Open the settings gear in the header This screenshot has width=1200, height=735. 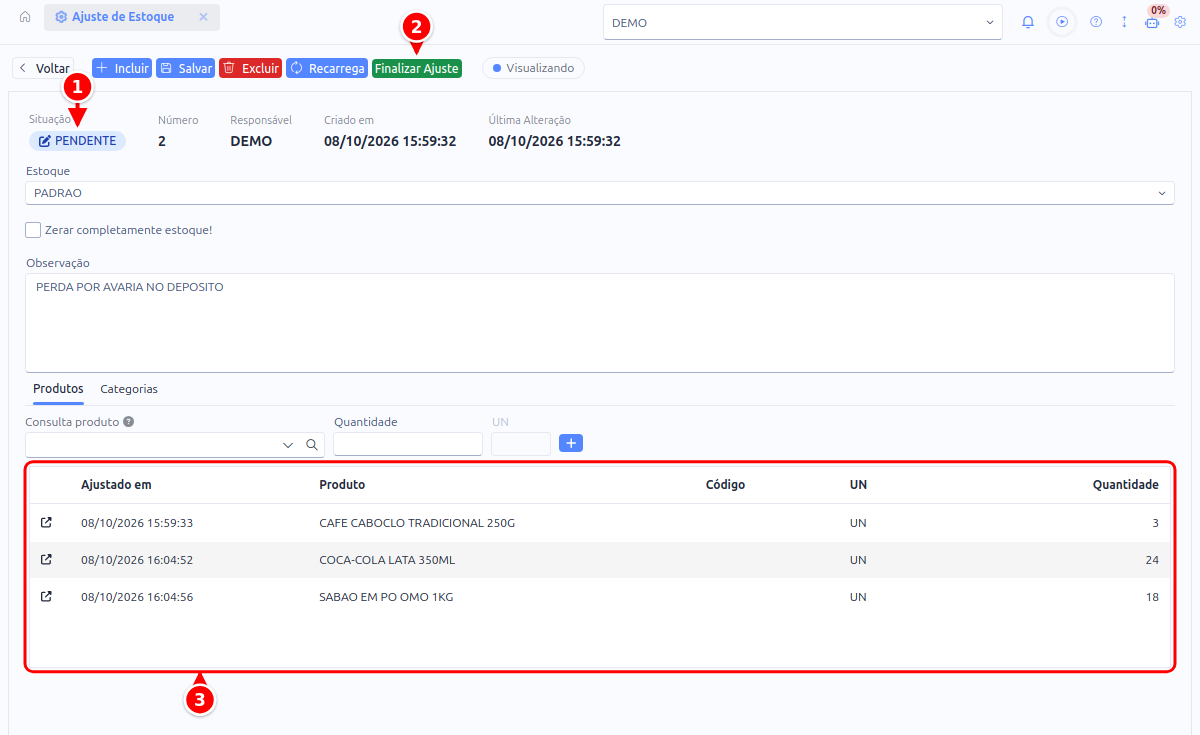1180,22
